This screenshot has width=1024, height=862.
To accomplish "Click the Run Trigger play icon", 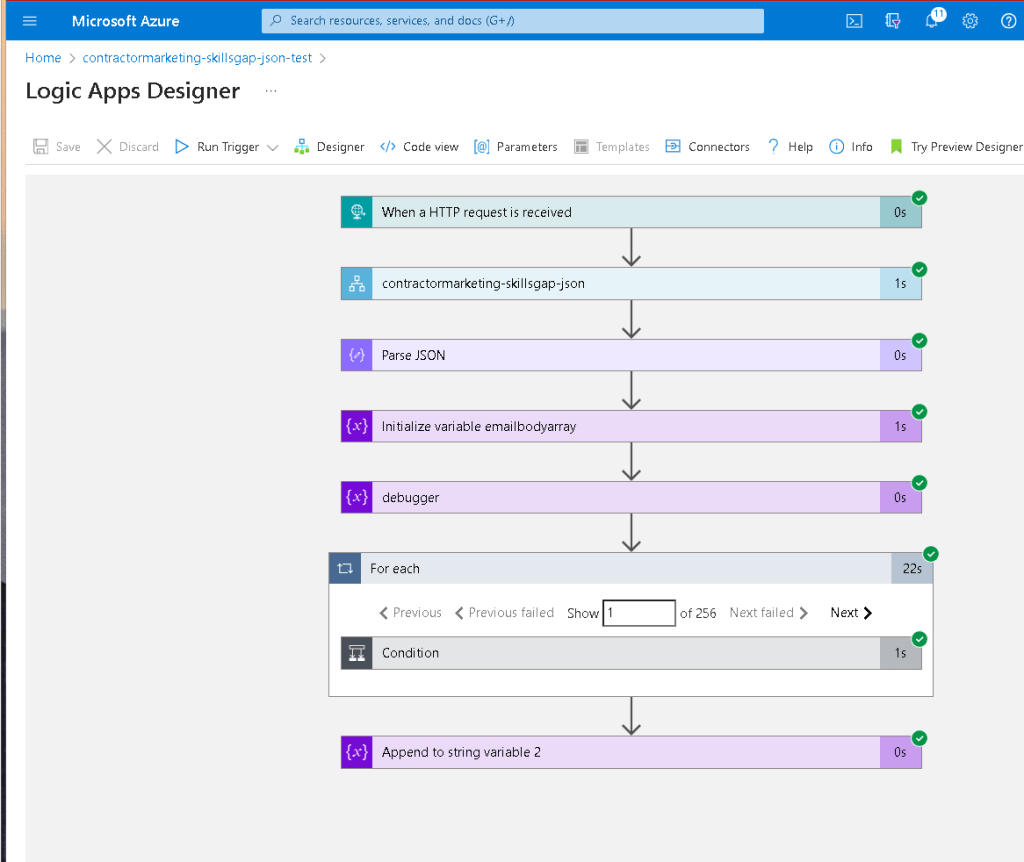I will tap(182, 146).
